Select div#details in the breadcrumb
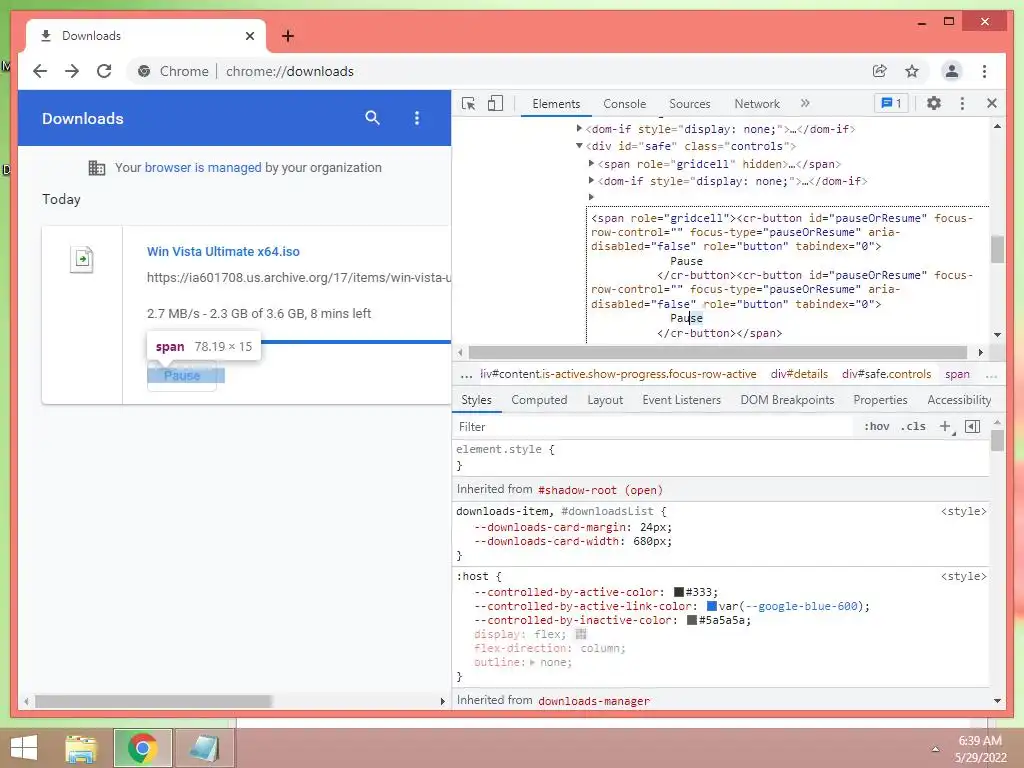The image size is (1024, 768). [x=799, y=374]
